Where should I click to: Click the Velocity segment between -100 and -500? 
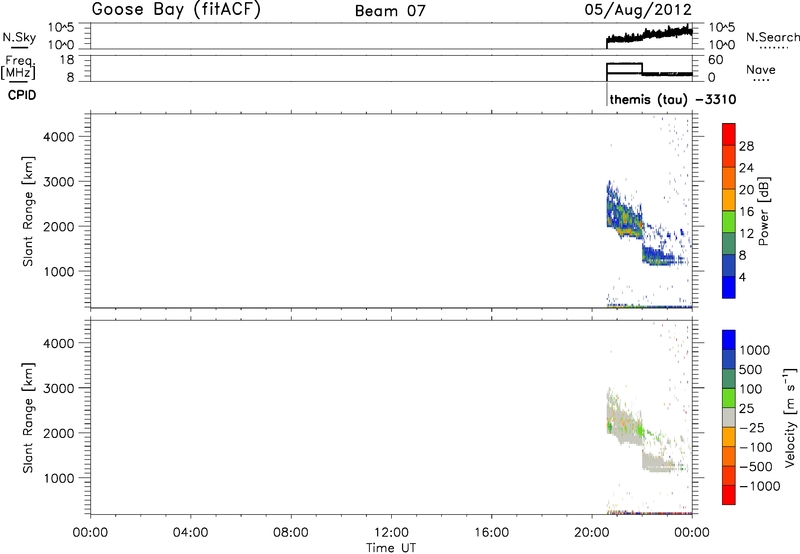(729, 457)
